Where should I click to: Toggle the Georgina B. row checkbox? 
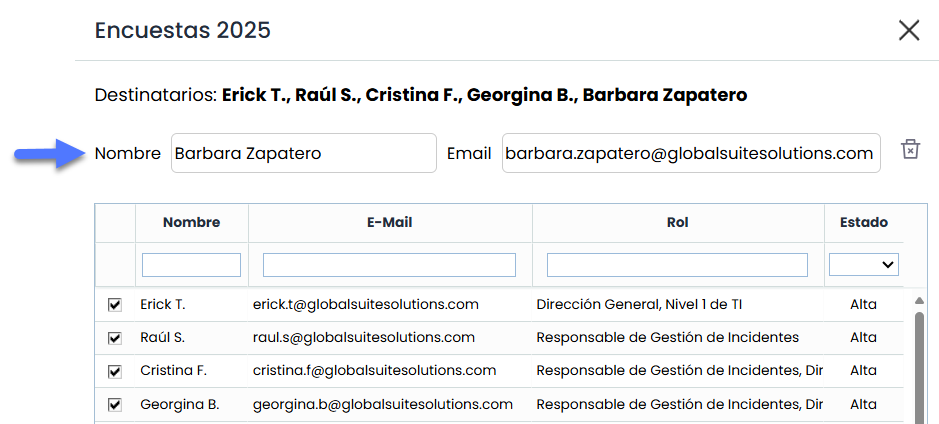(x=115, y=405)
